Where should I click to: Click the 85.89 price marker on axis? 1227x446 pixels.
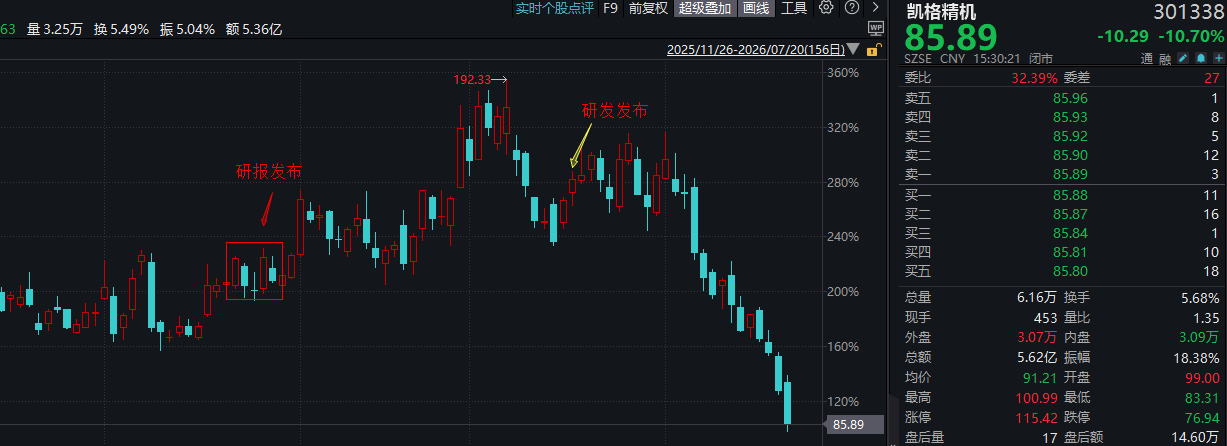(x=853, y=425)
